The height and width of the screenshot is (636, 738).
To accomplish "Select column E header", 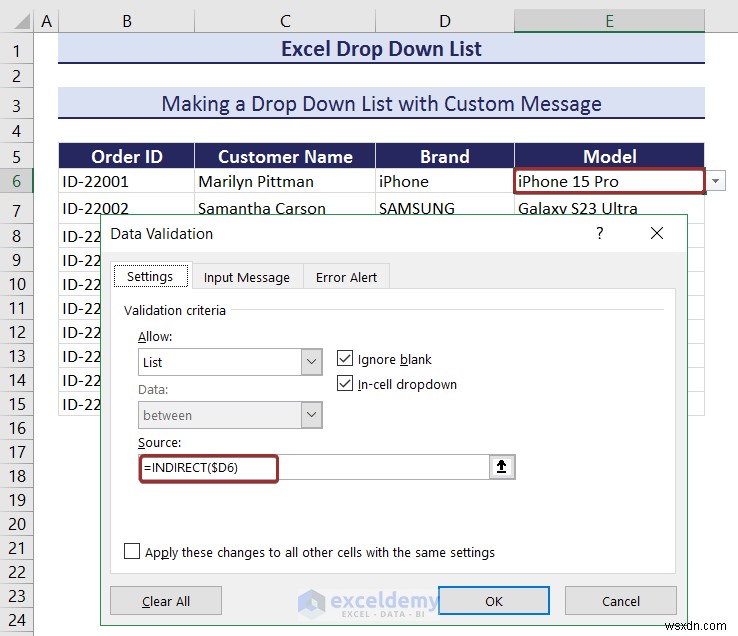I will coord(609,21).
